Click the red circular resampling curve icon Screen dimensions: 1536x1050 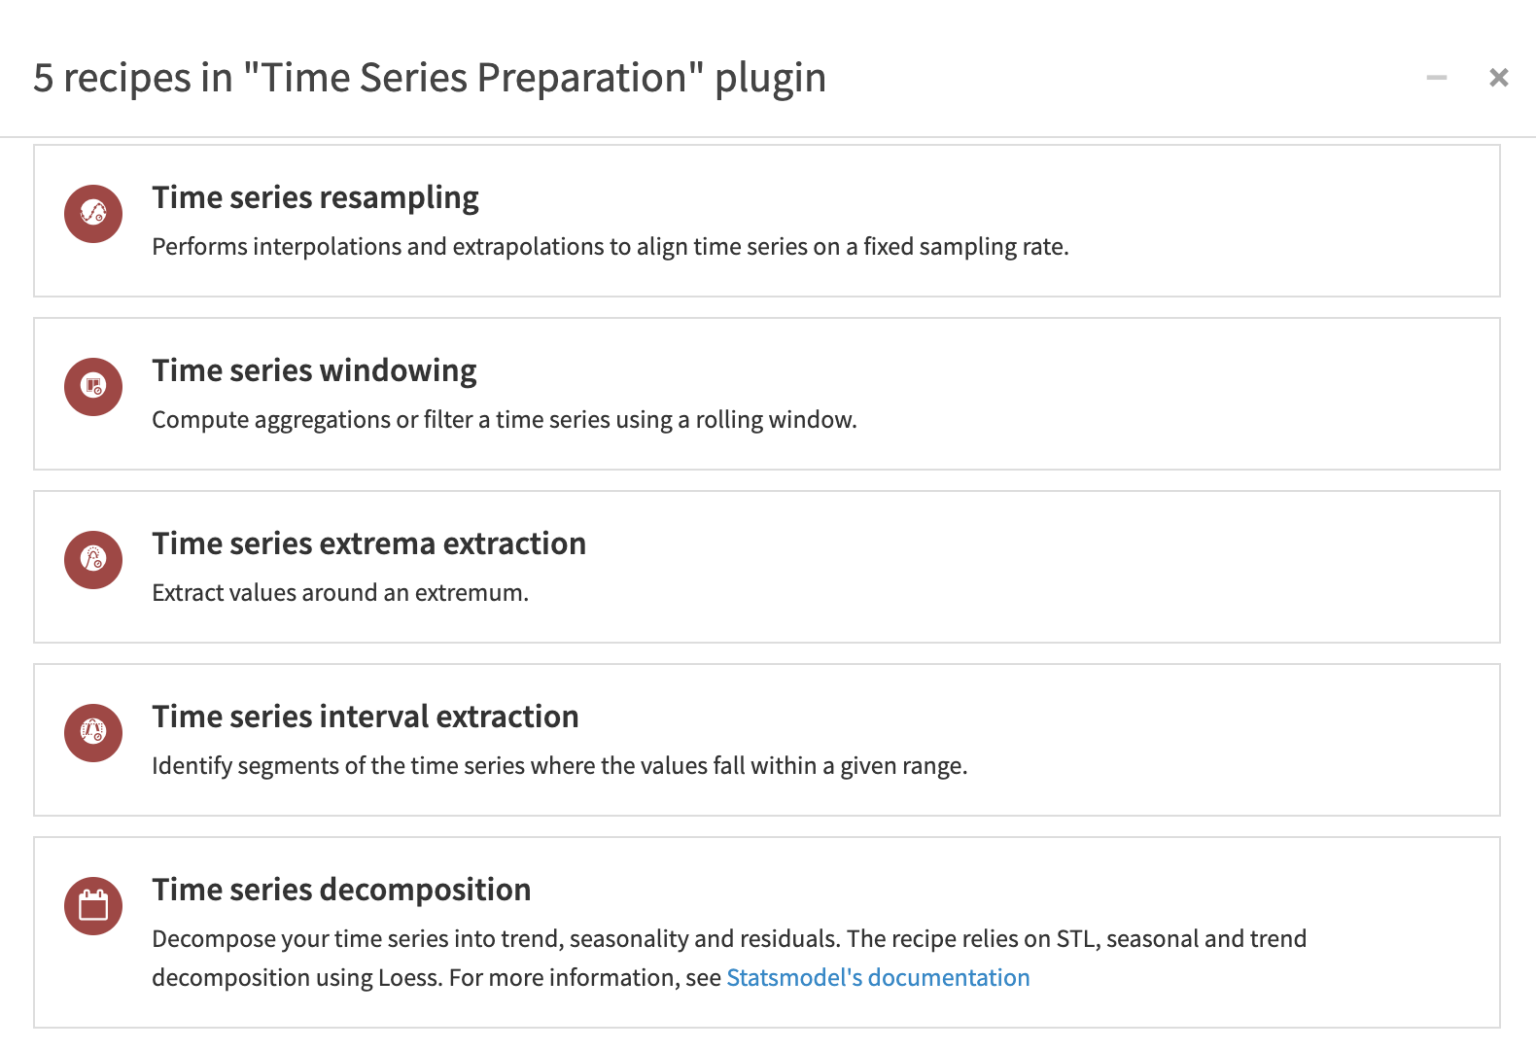[x=92, y=213]
